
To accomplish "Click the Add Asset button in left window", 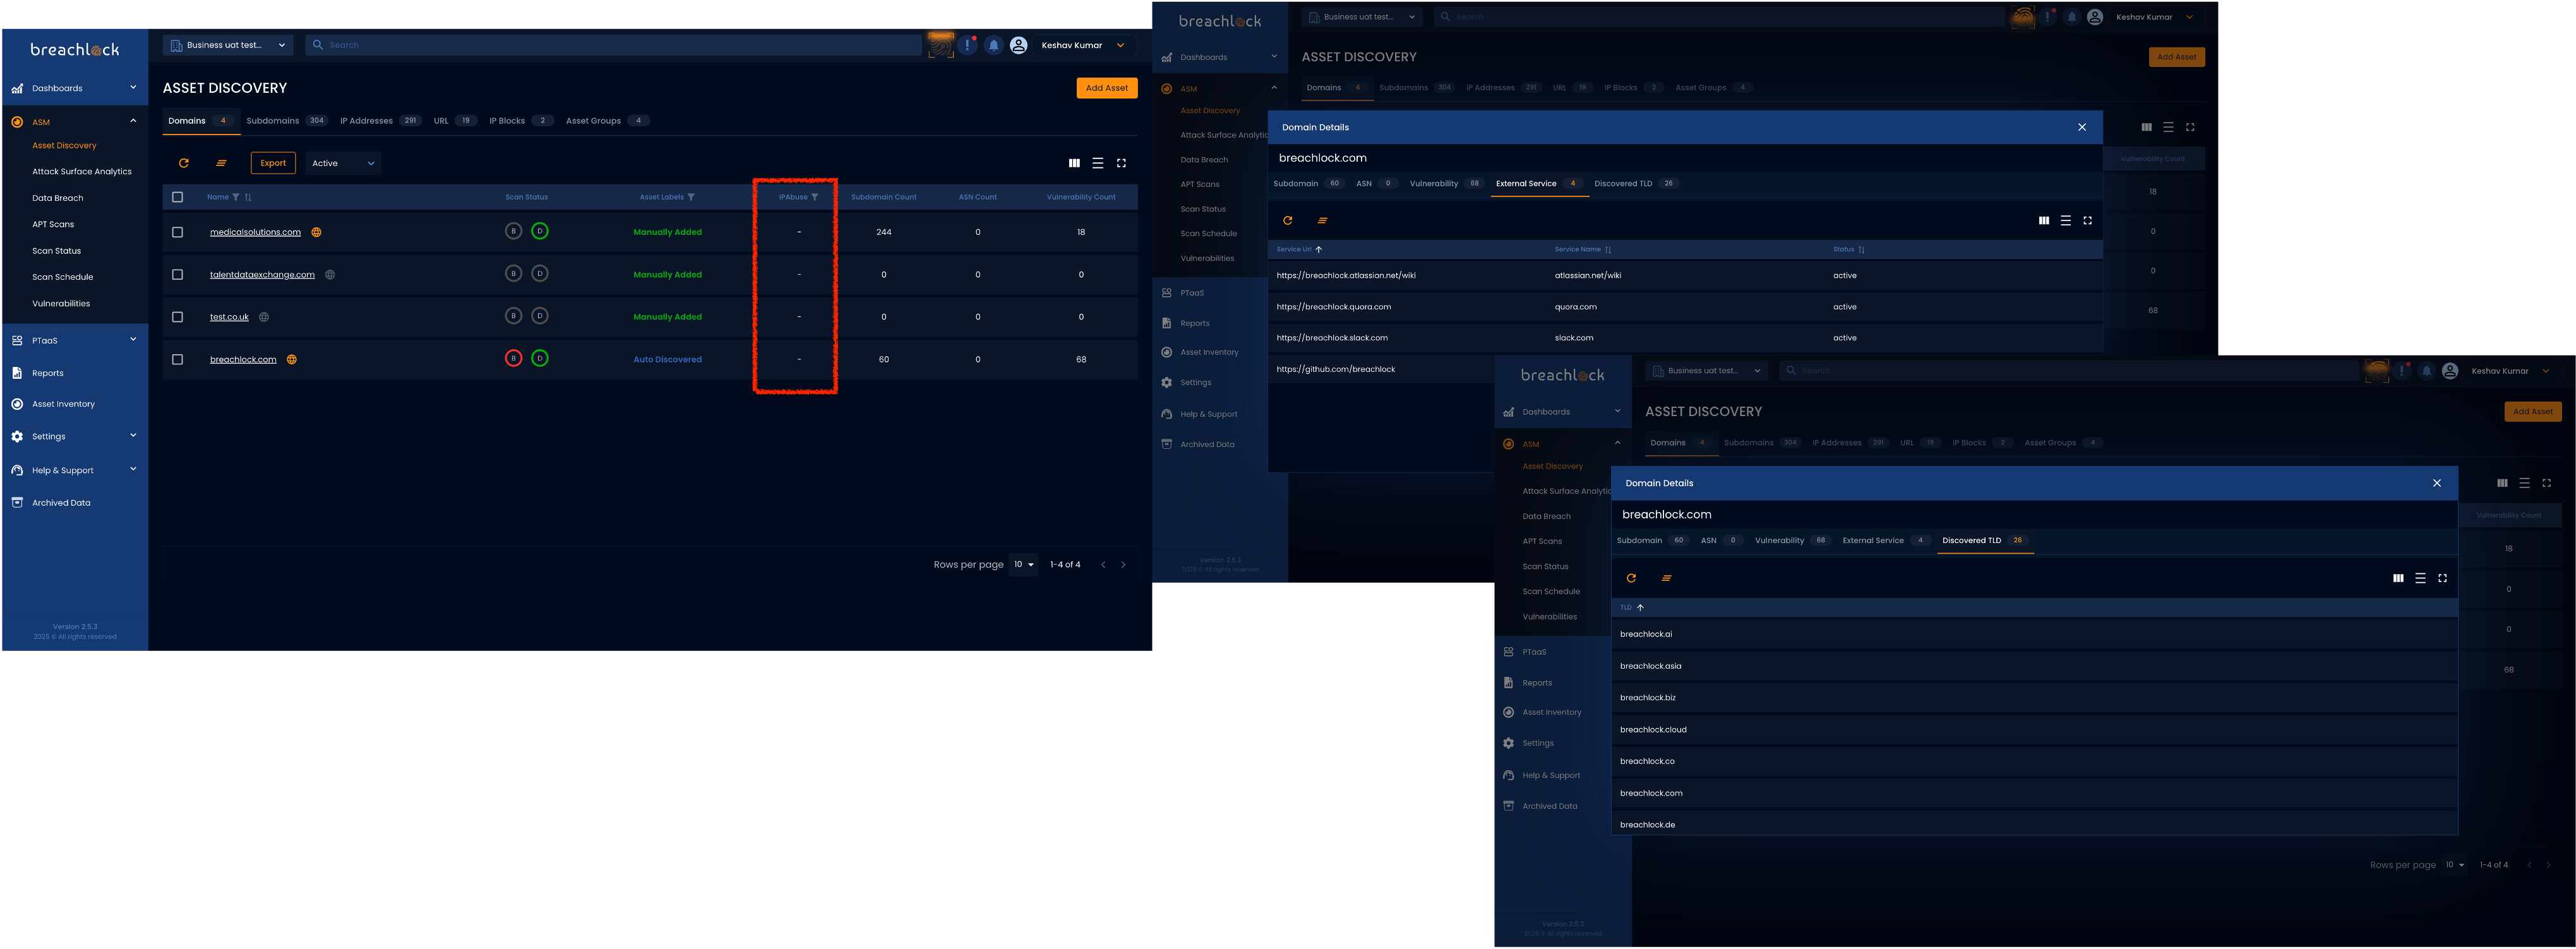I will click(1107, 88).
